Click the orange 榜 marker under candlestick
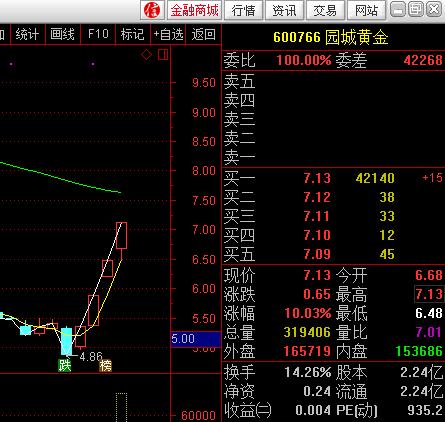Viewport: 445px width, 422px height. [x=105, y=366]
